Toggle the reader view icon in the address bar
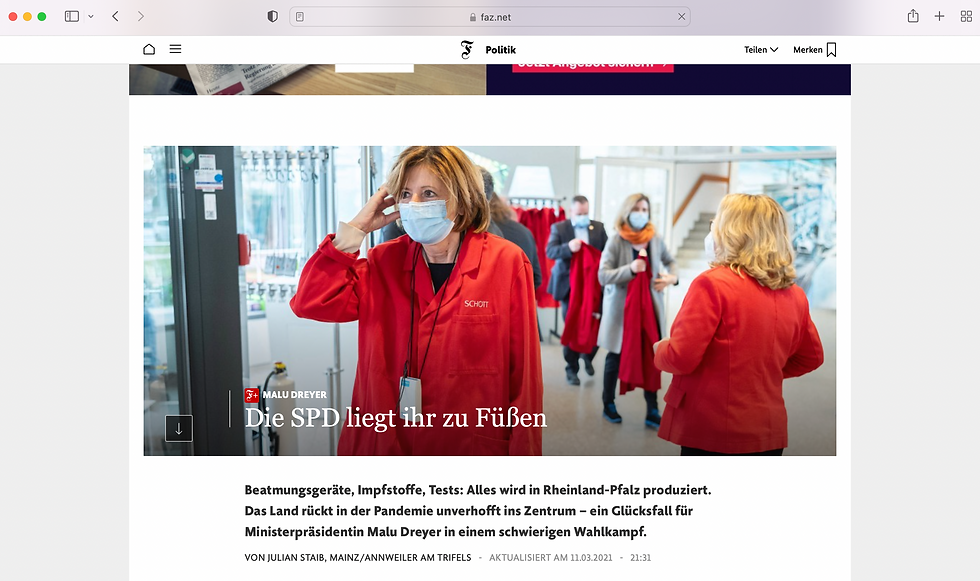This screenshot has height=581, width=980. (x=300, y=17)
